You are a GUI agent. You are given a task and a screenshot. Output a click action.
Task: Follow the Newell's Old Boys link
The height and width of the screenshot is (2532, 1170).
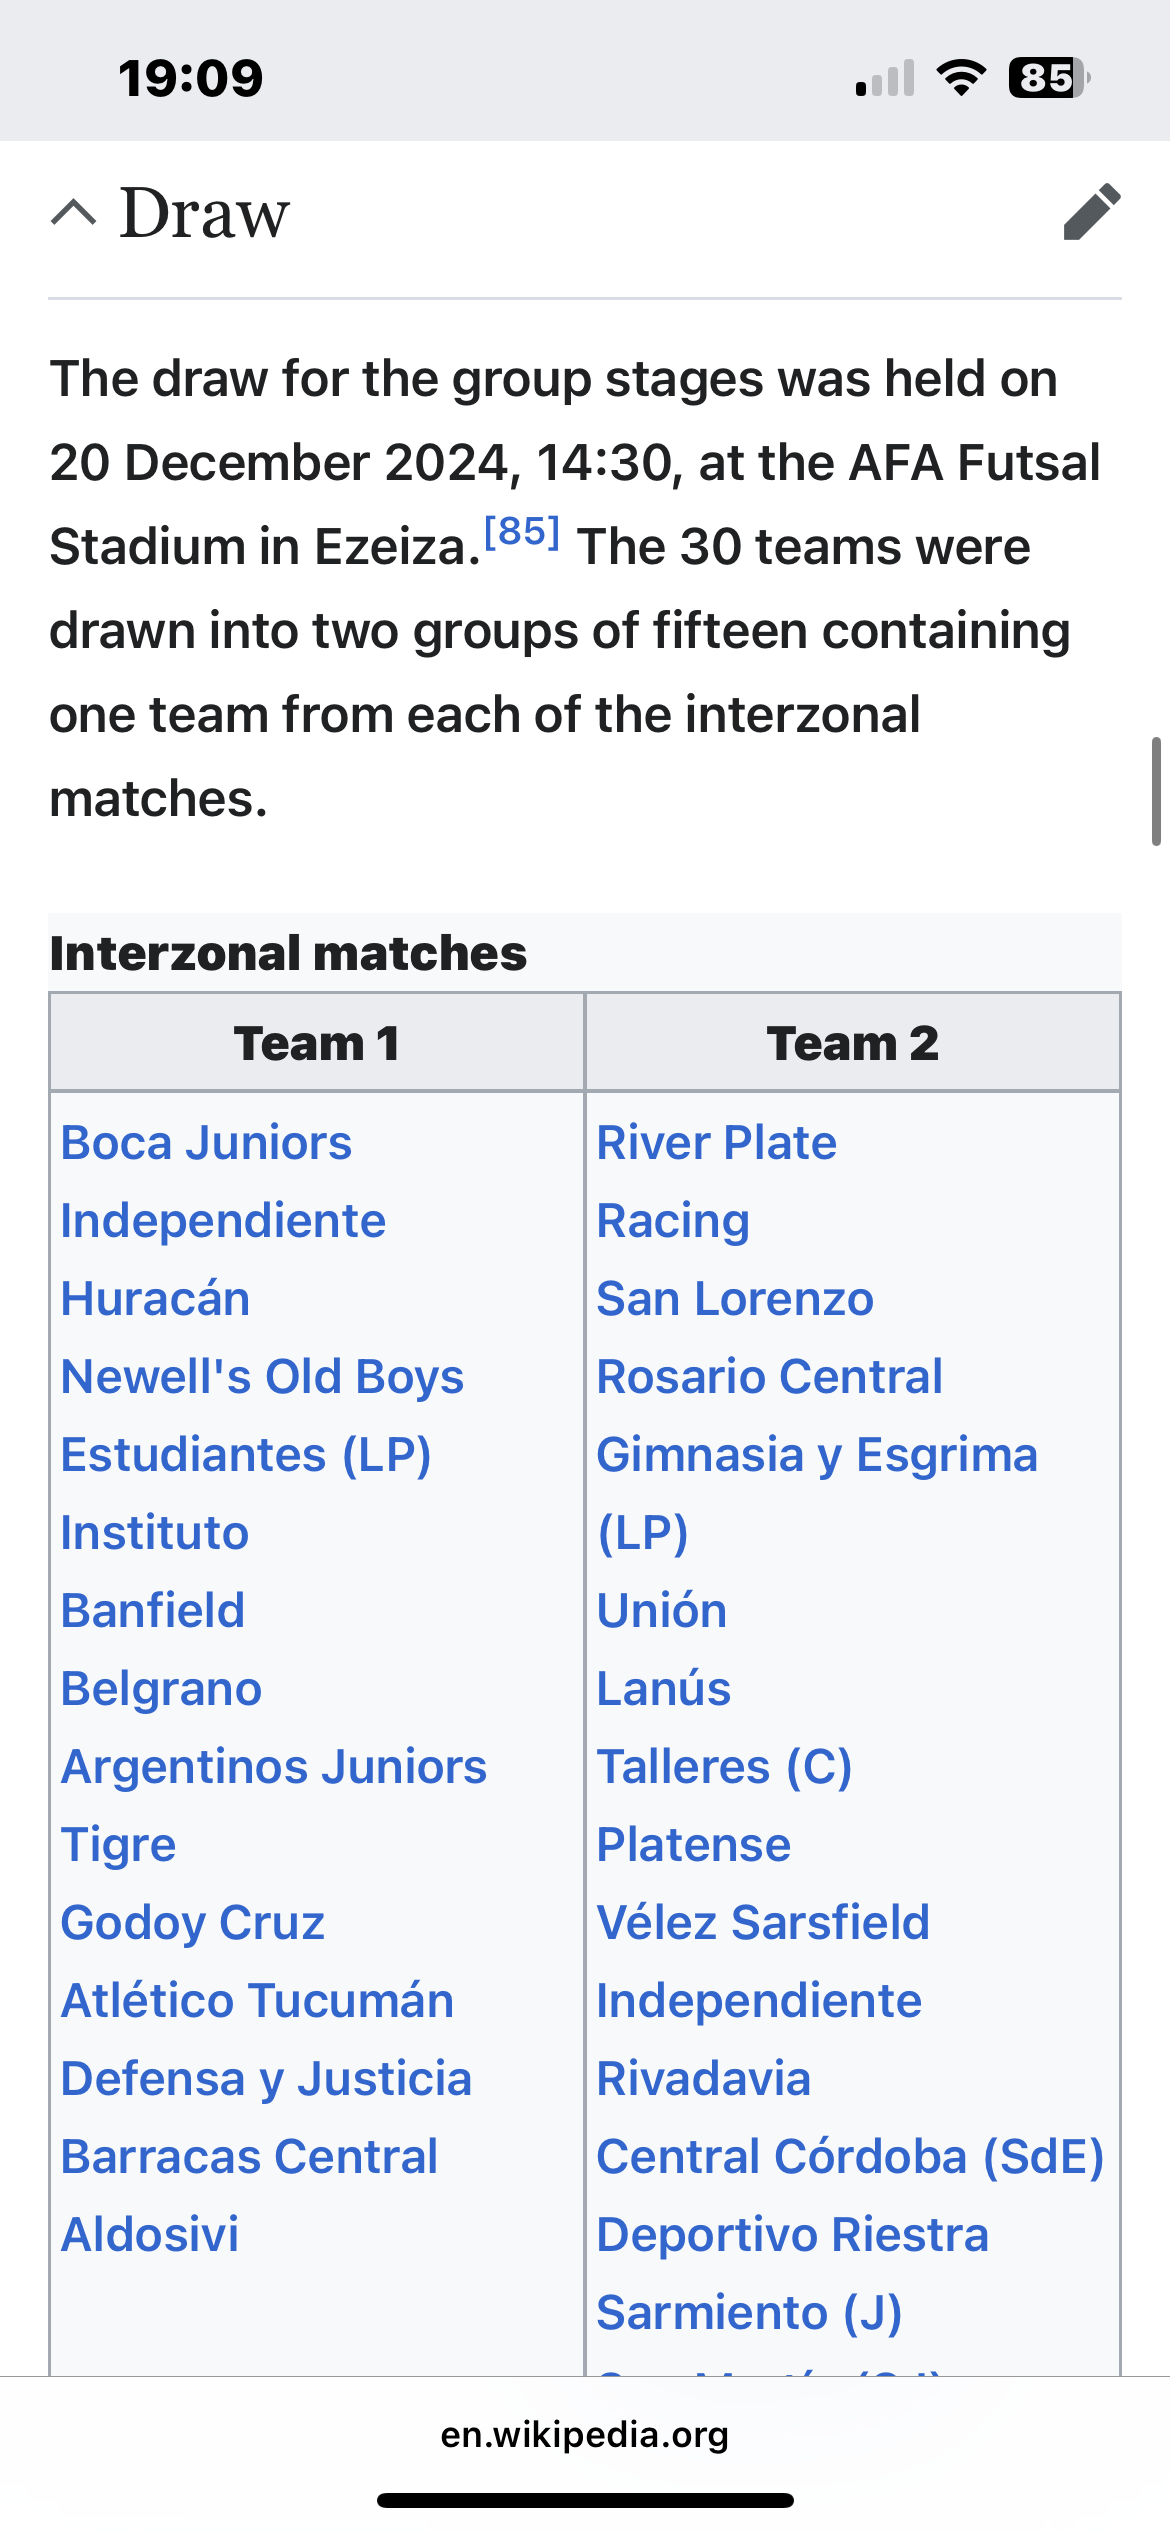[x=262, y=1376]
